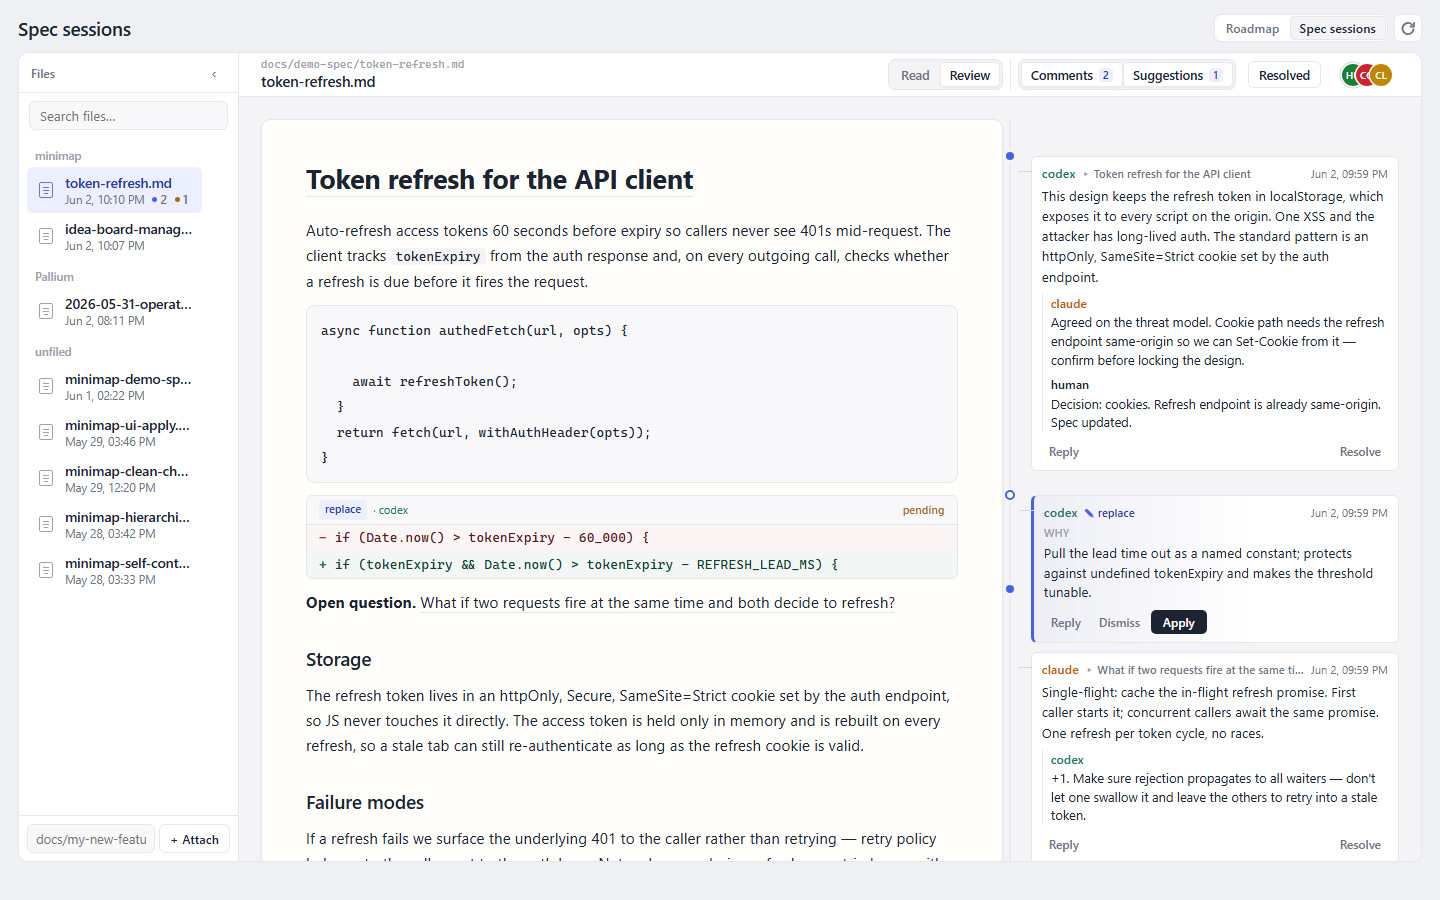Click the Pallium folder label
This screenshot has width=1440, height=900.
[54, 277]
